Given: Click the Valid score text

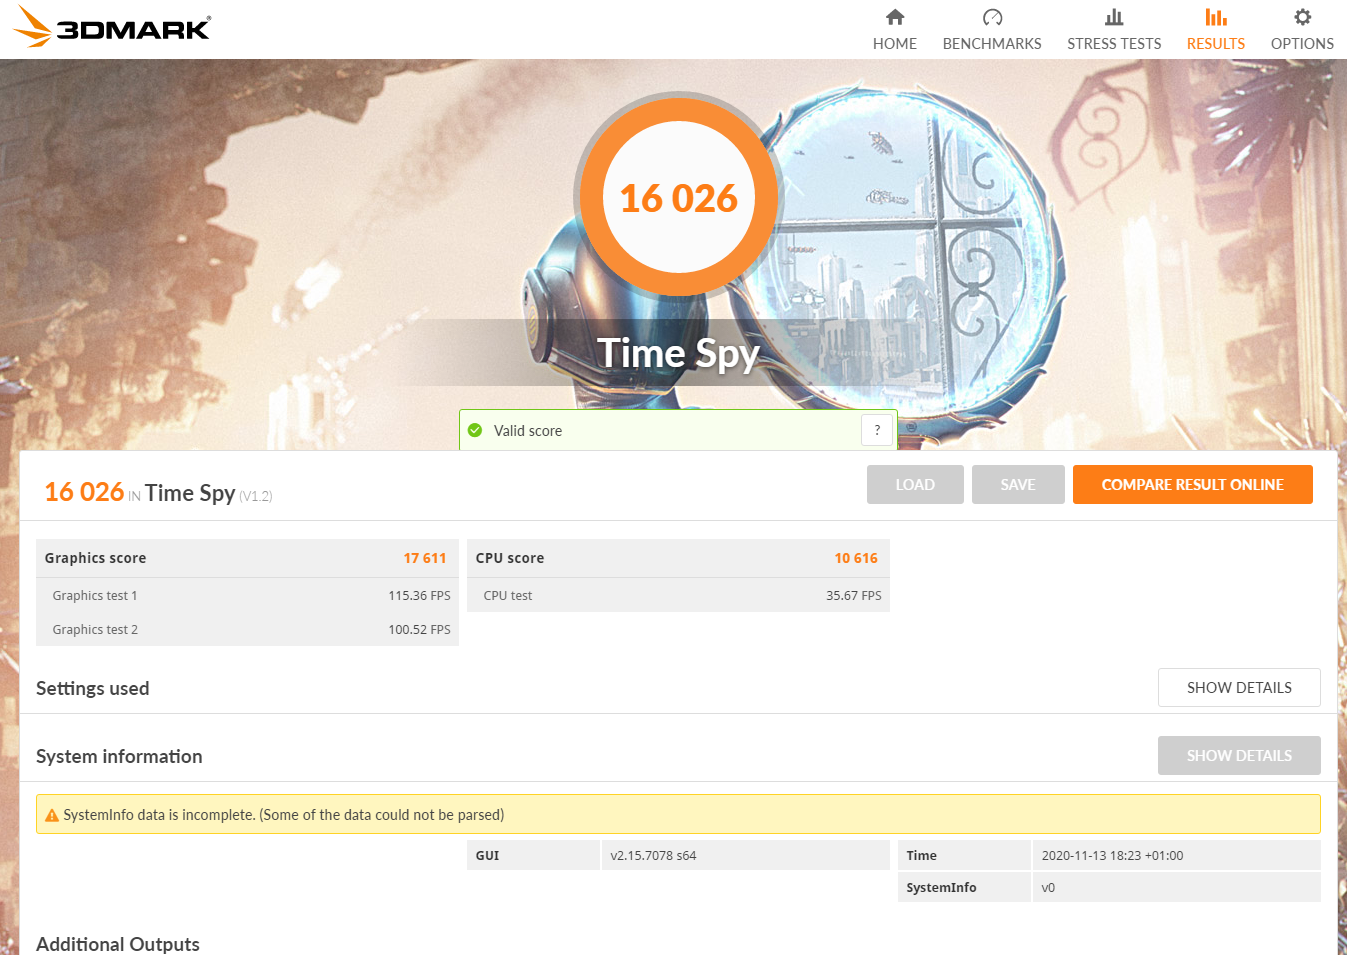Looking at the screenshot, I should point(528,431).
